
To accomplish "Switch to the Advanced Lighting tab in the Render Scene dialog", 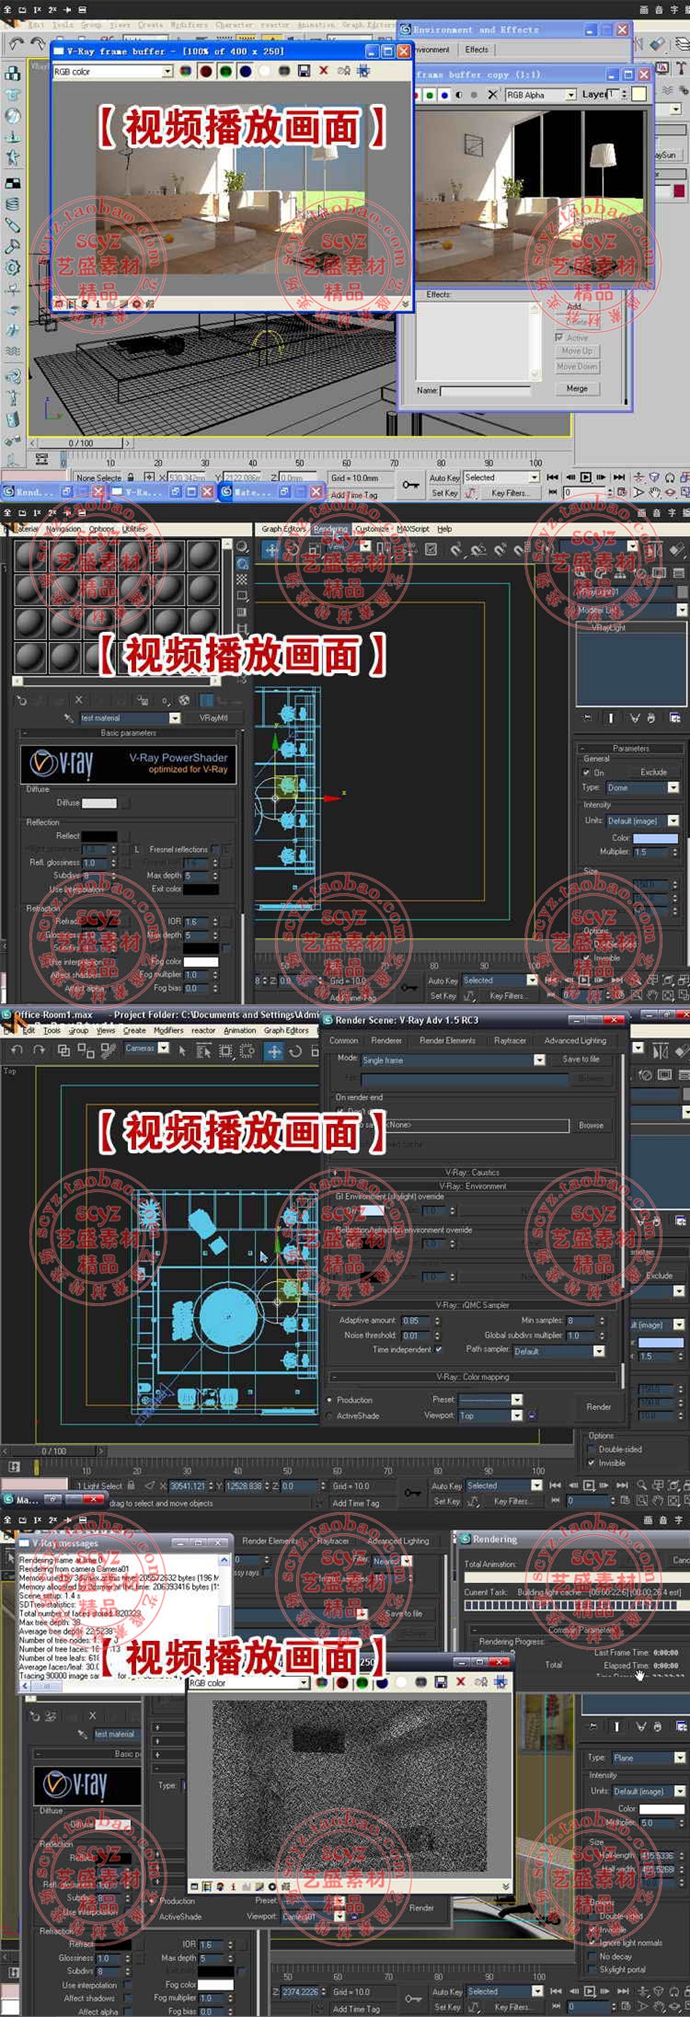I will tap(575, 1040).
